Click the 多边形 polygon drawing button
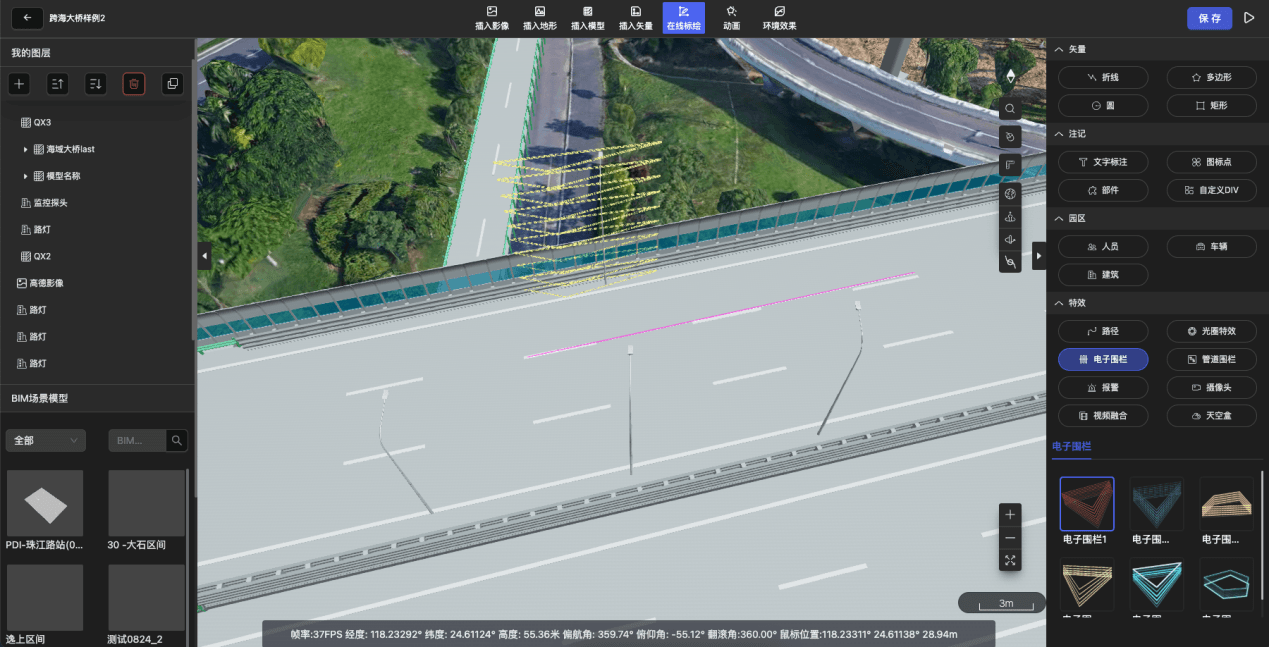 (x=1211, y=77)
